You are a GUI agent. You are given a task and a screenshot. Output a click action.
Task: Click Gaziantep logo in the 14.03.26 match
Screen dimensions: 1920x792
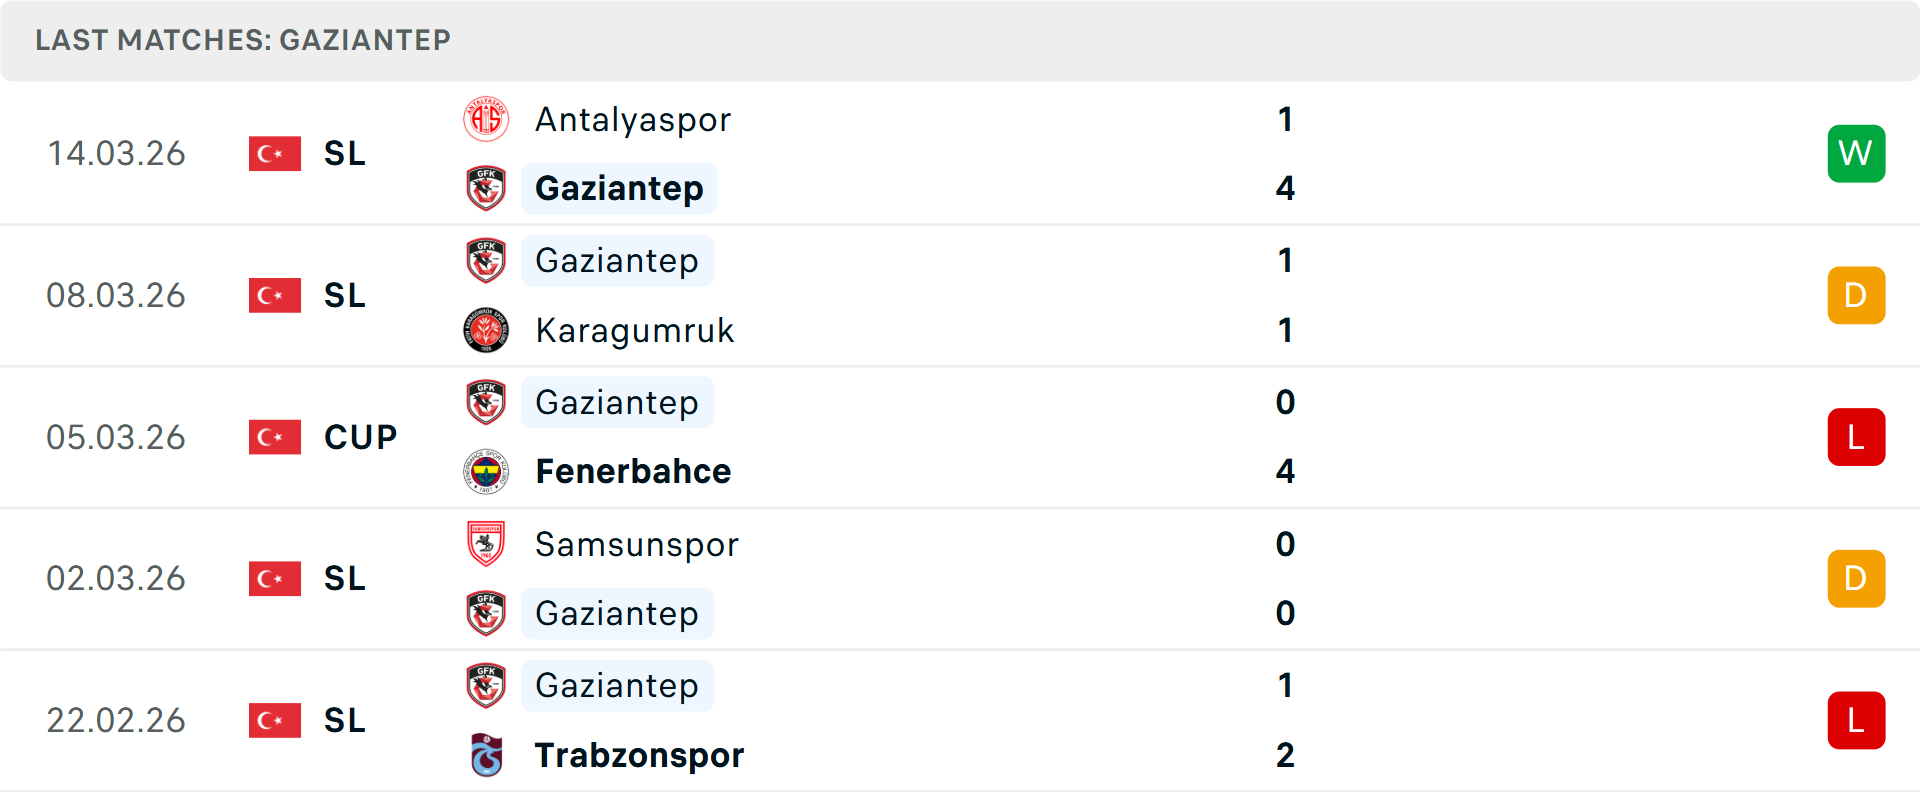point(486,188)
